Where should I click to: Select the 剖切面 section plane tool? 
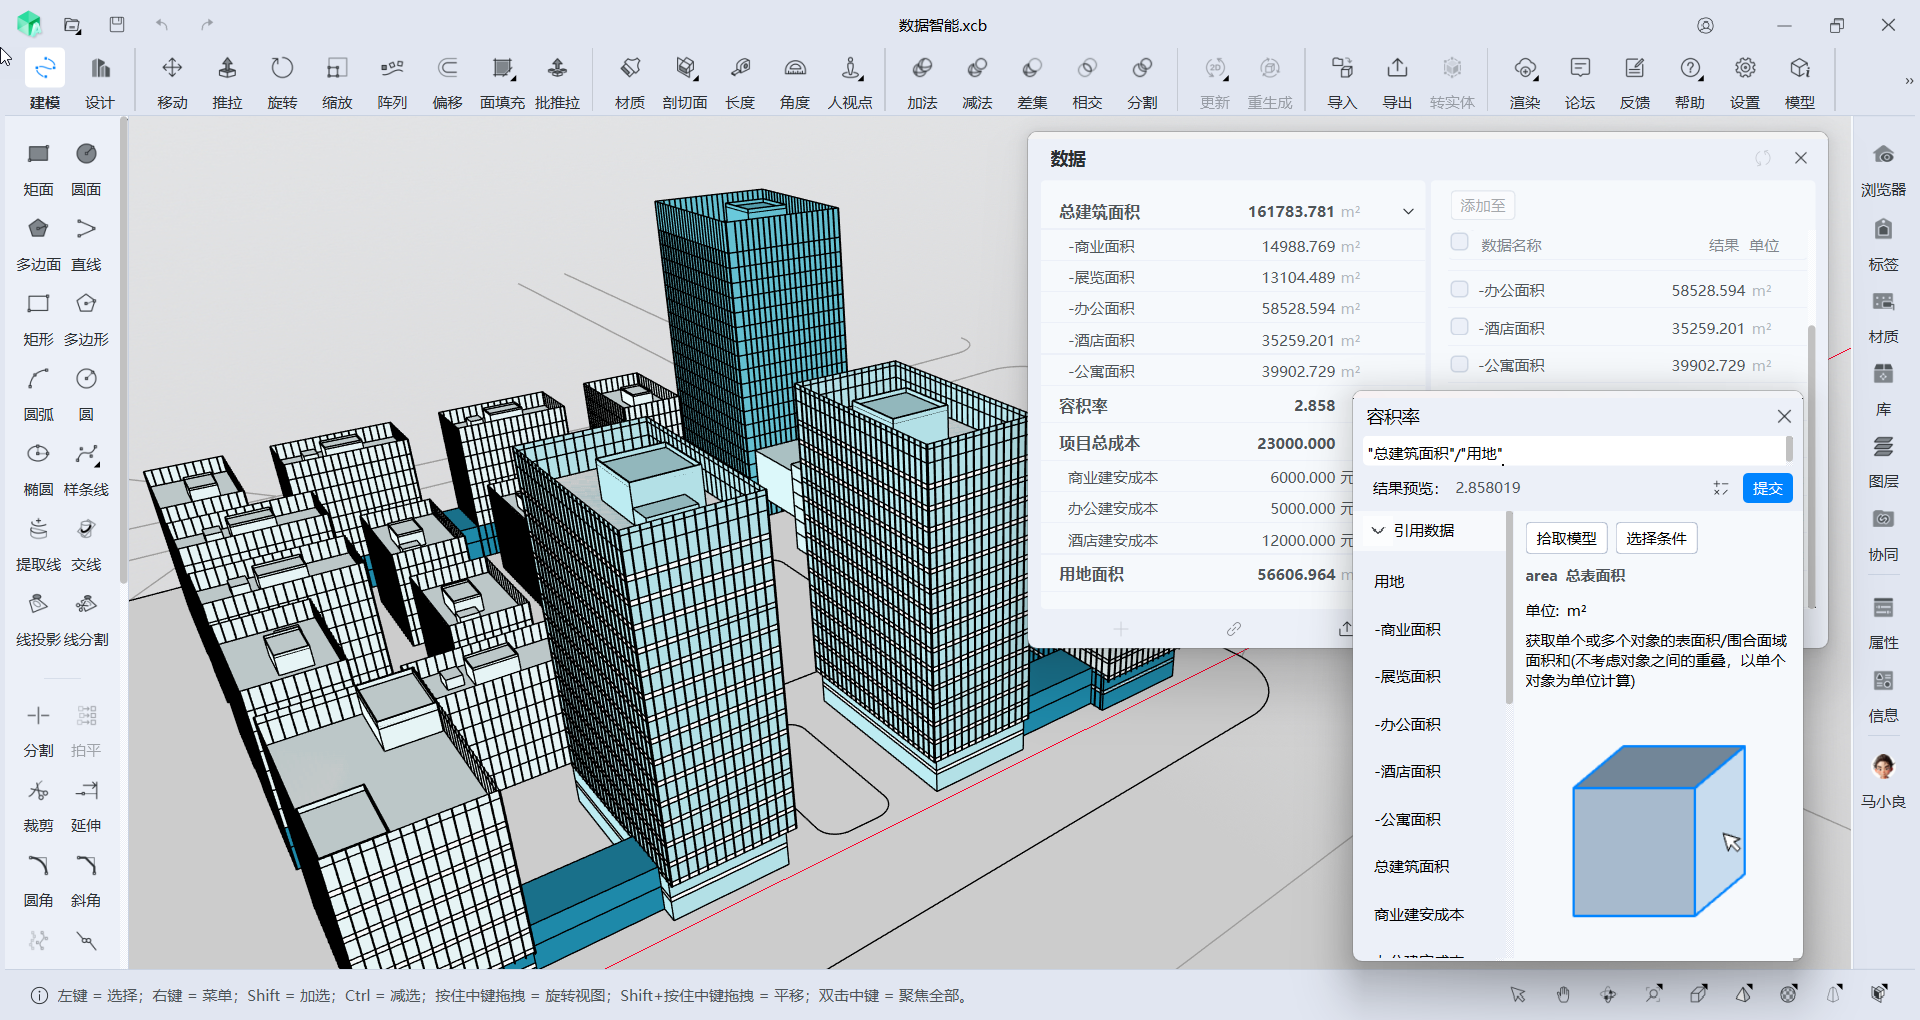pyautogui.click(x=685, y=68)
